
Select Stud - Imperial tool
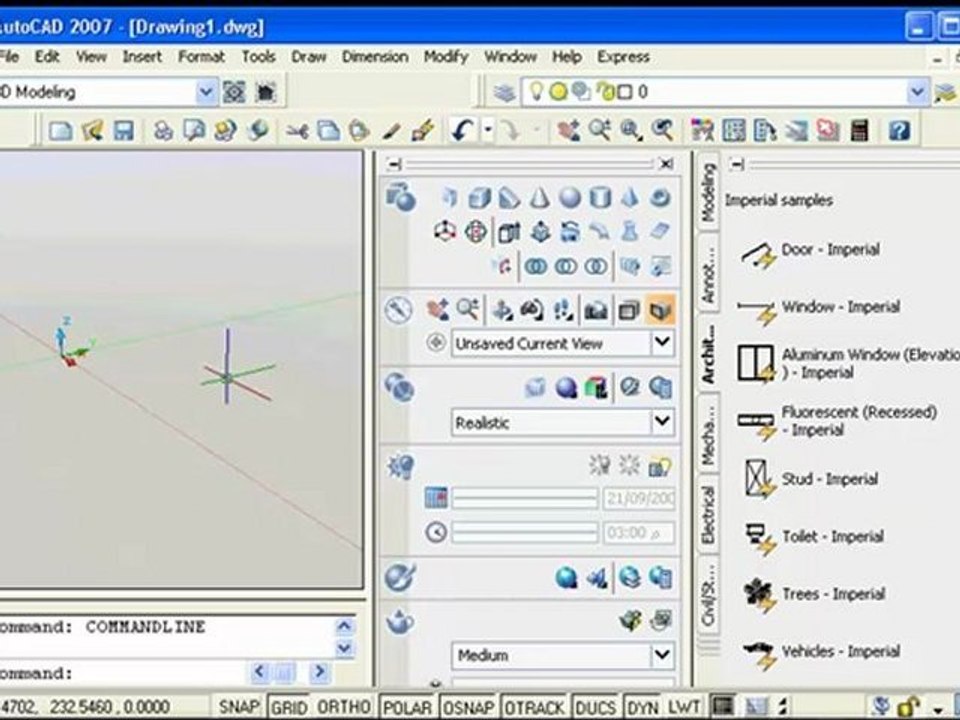[811, 479]
